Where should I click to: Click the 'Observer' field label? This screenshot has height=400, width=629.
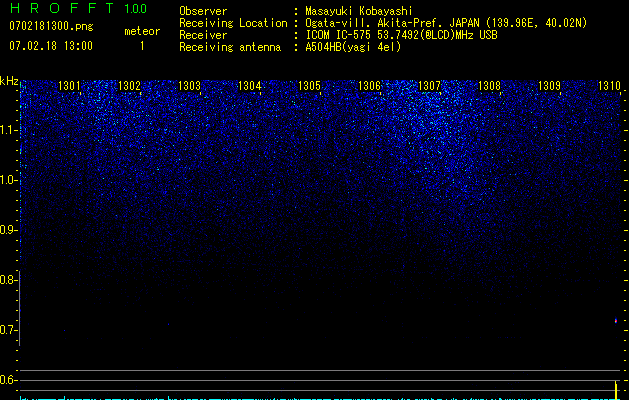point(203,11)
